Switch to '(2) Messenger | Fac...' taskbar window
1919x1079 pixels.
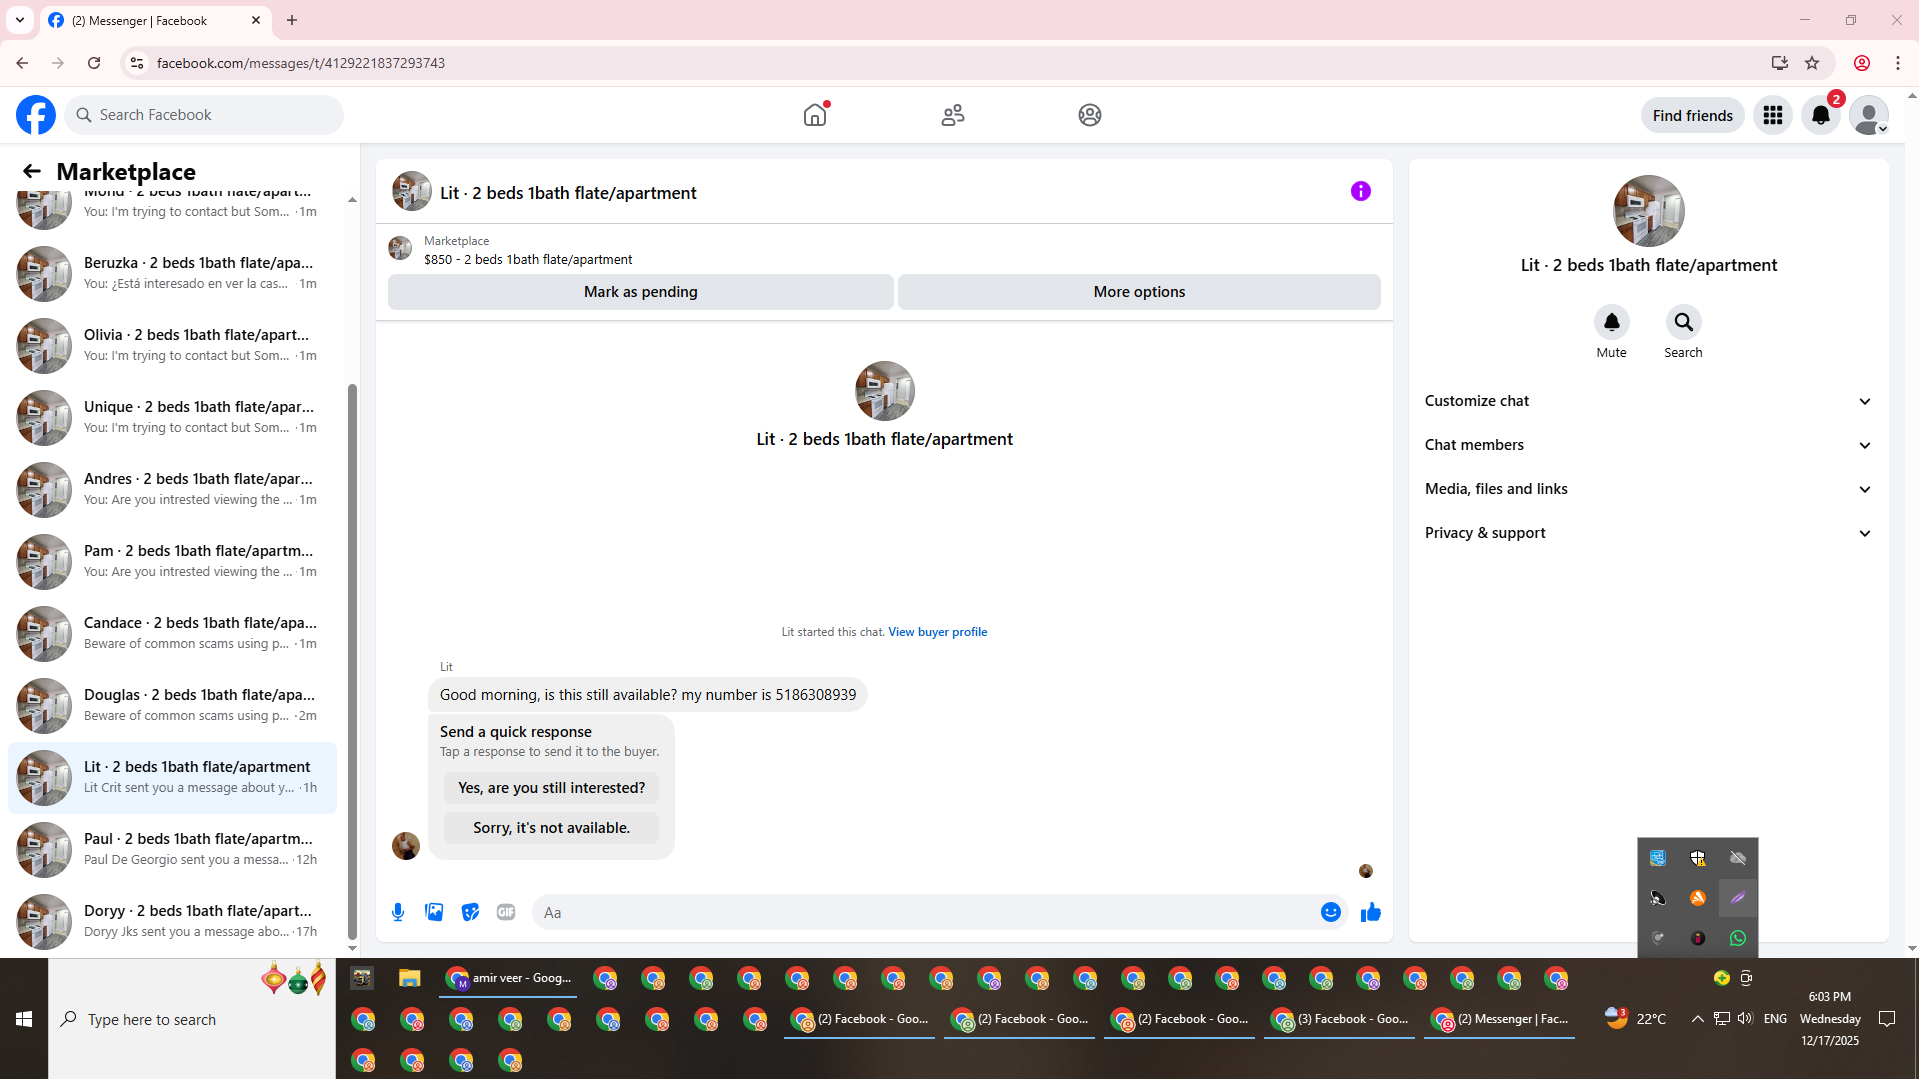(x=1499, y=1019)
